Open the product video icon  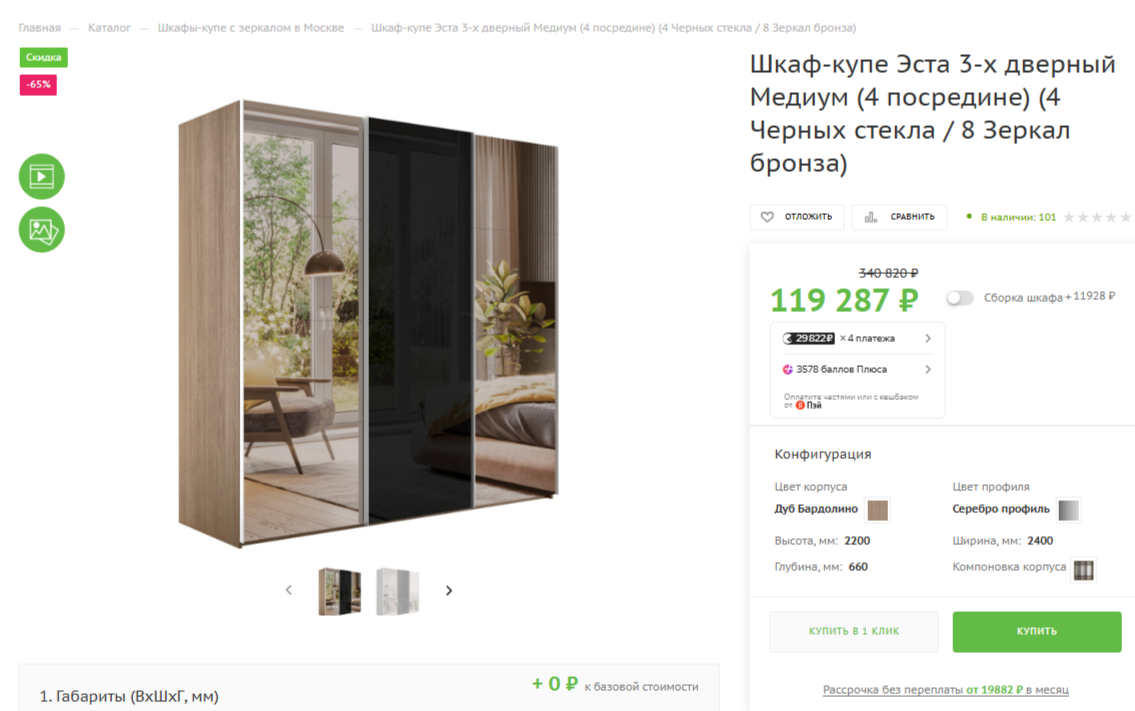click(x=41, y=176)
